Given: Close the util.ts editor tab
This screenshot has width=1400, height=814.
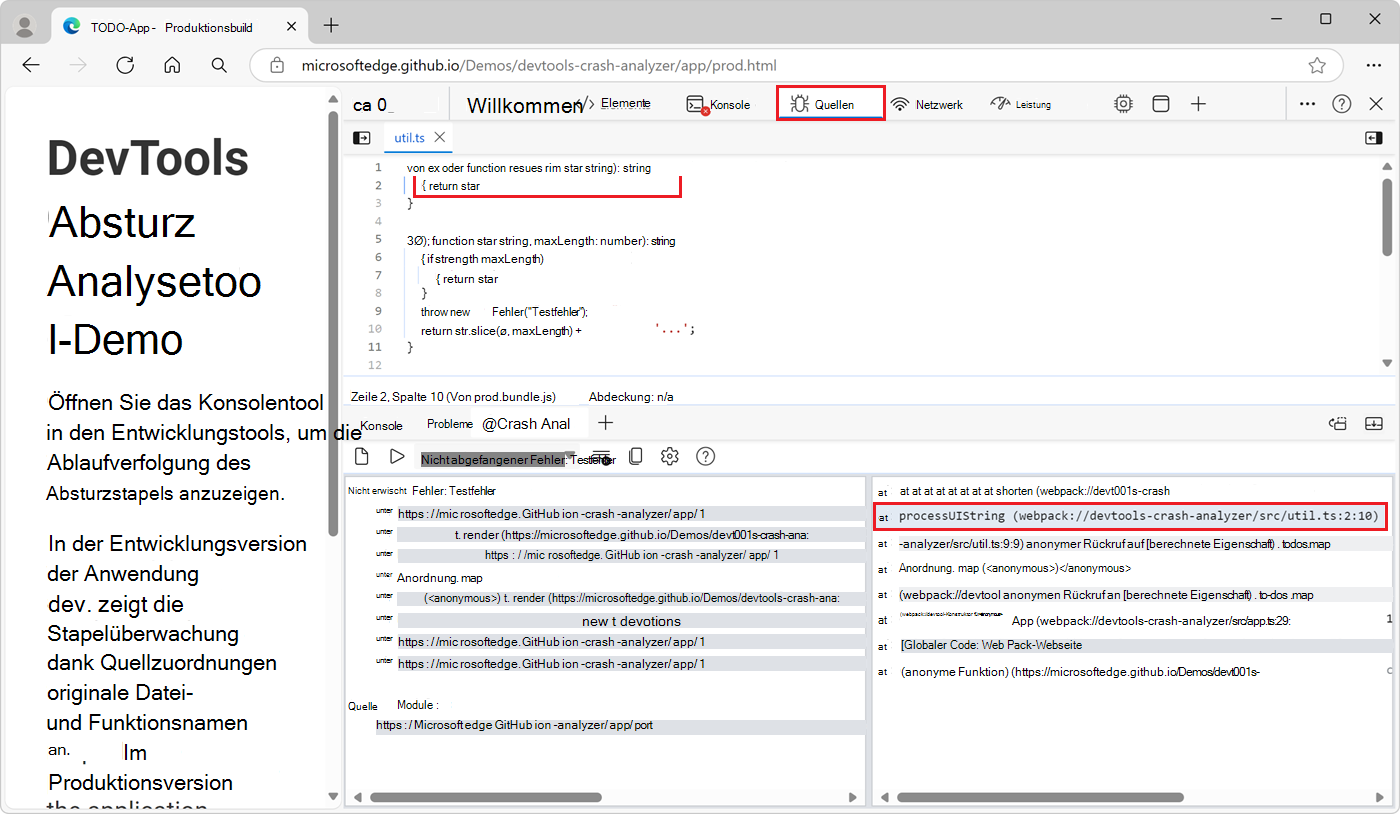Looking at the screenshot, I should (x=438, y=138).
